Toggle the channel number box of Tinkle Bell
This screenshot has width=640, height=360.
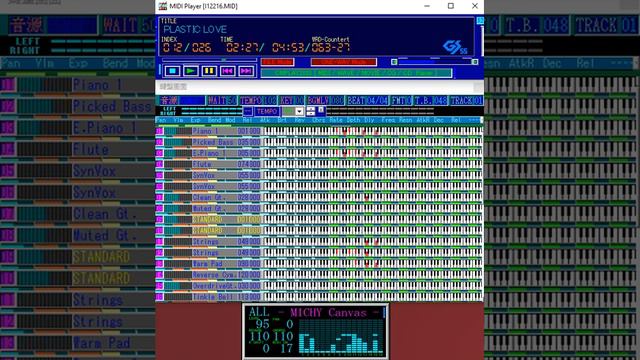click(x=159, y=297)
